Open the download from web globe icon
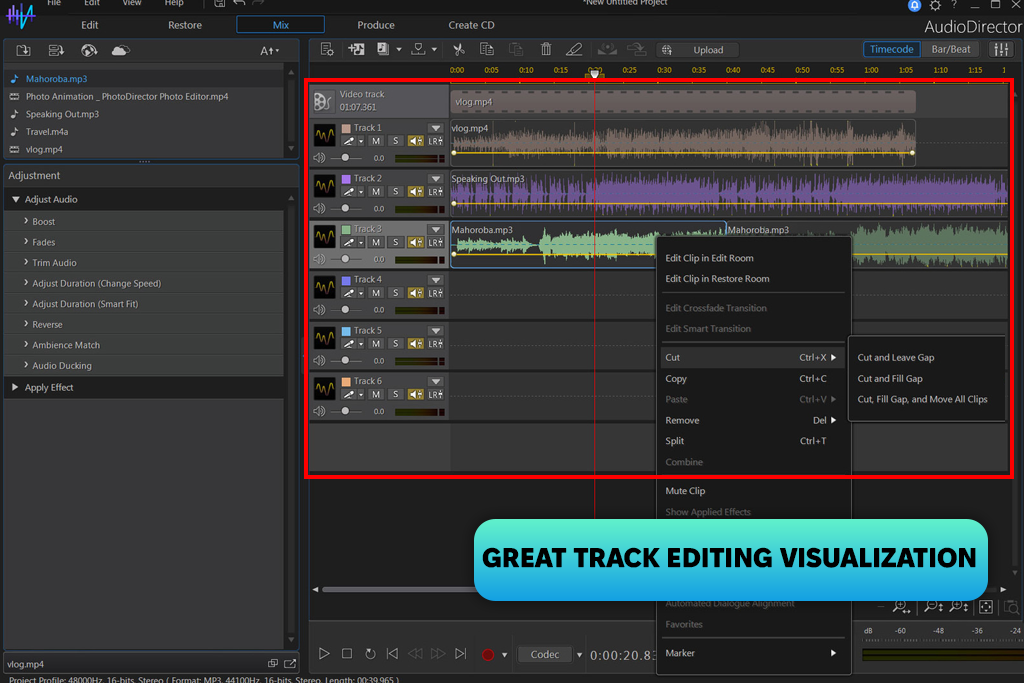 (89, 50)
